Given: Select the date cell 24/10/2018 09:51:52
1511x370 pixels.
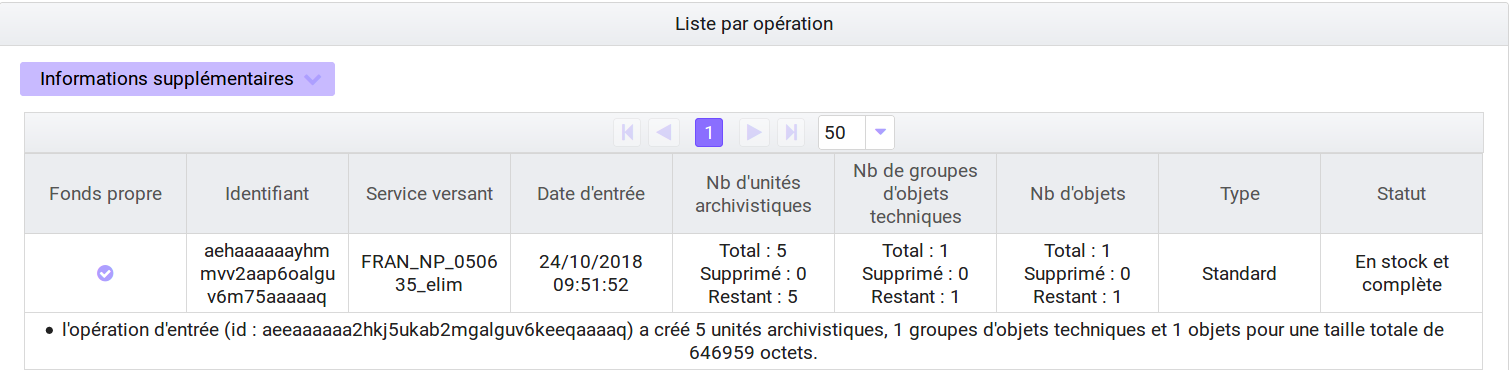Looking at the screenshot, I should [x=591, y=273].
